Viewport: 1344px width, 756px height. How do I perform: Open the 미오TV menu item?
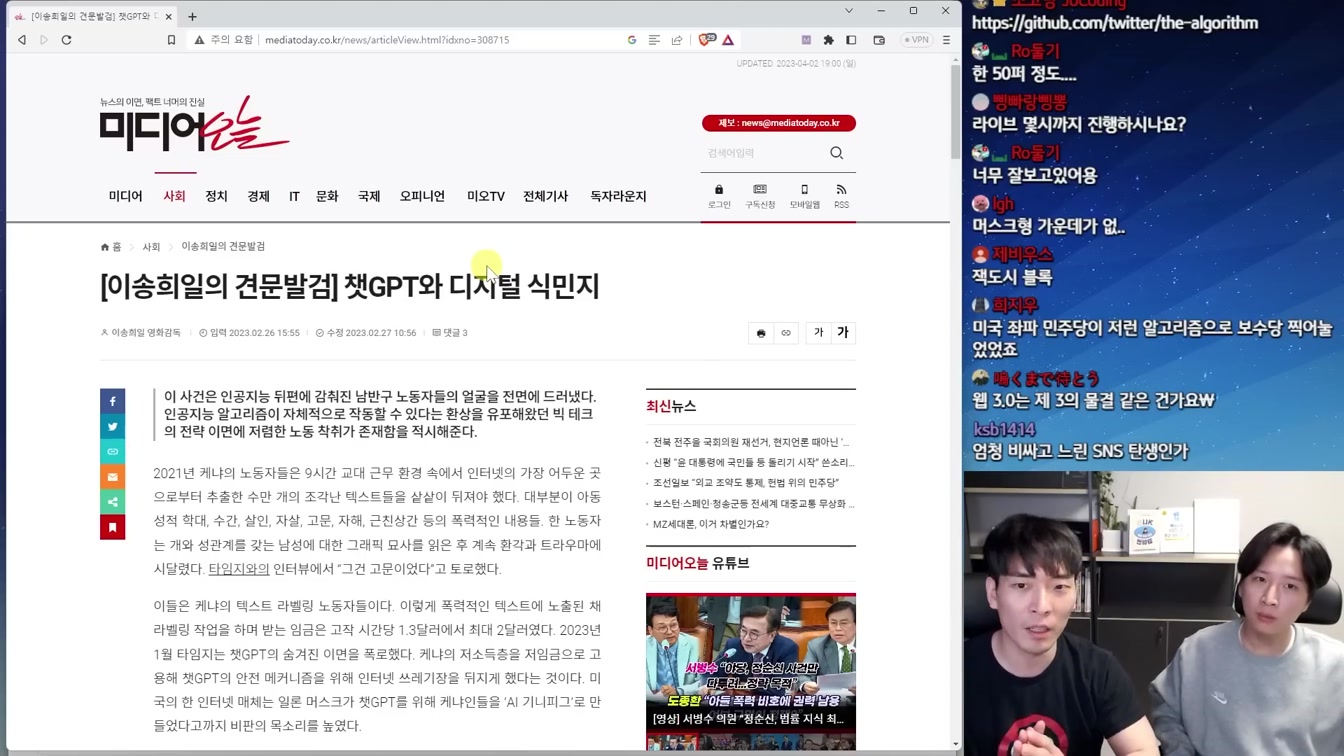[x=486, y=196]
